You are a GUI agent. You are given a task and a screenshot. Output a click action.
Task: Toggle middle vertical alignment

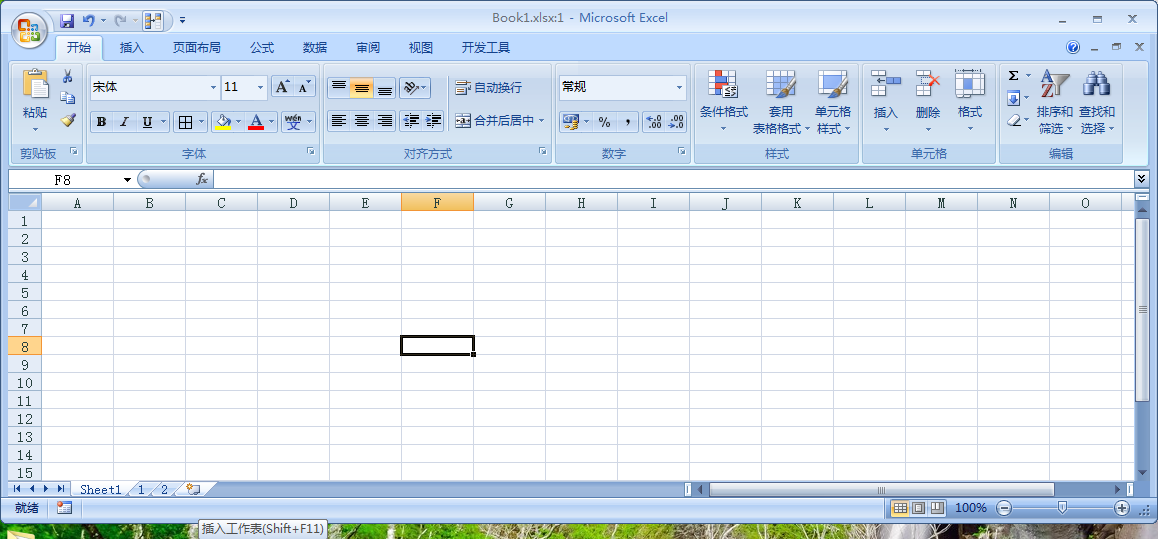[362, 88]
